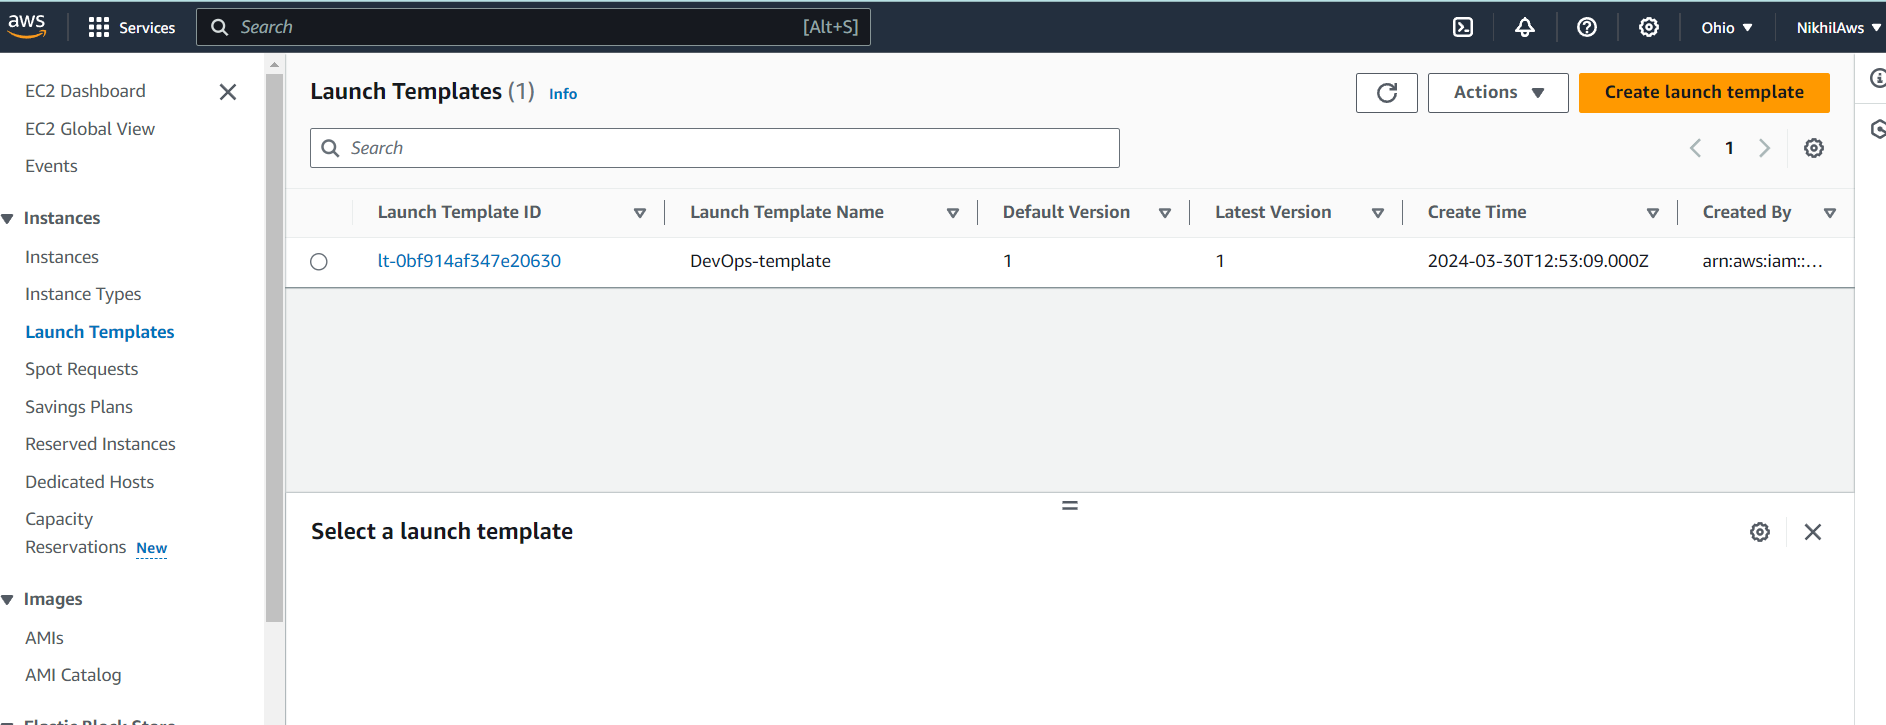Collapse the Instances sidebar section
Image resolution: width=1886 pixels, height=725 pixels.
8,218
